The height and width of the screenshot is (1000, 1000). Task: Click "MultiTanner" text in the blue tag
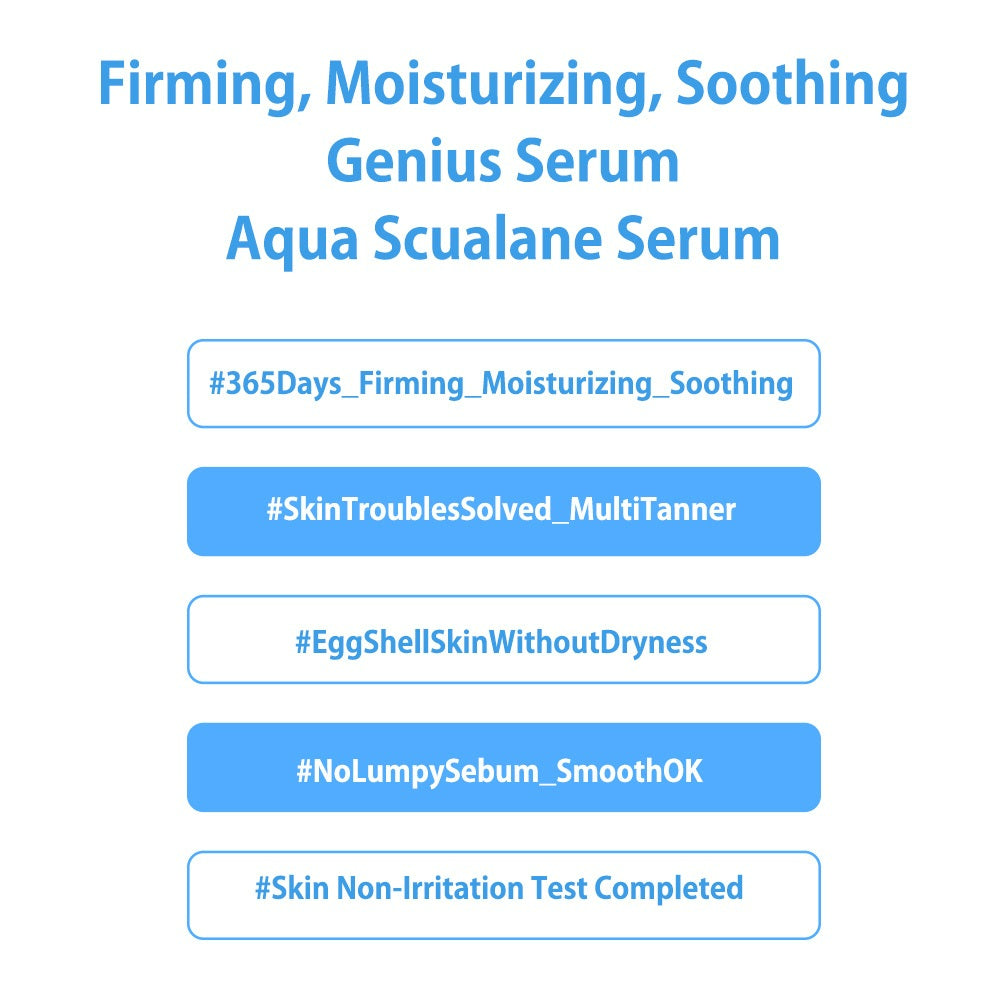(x=652, y=511)
